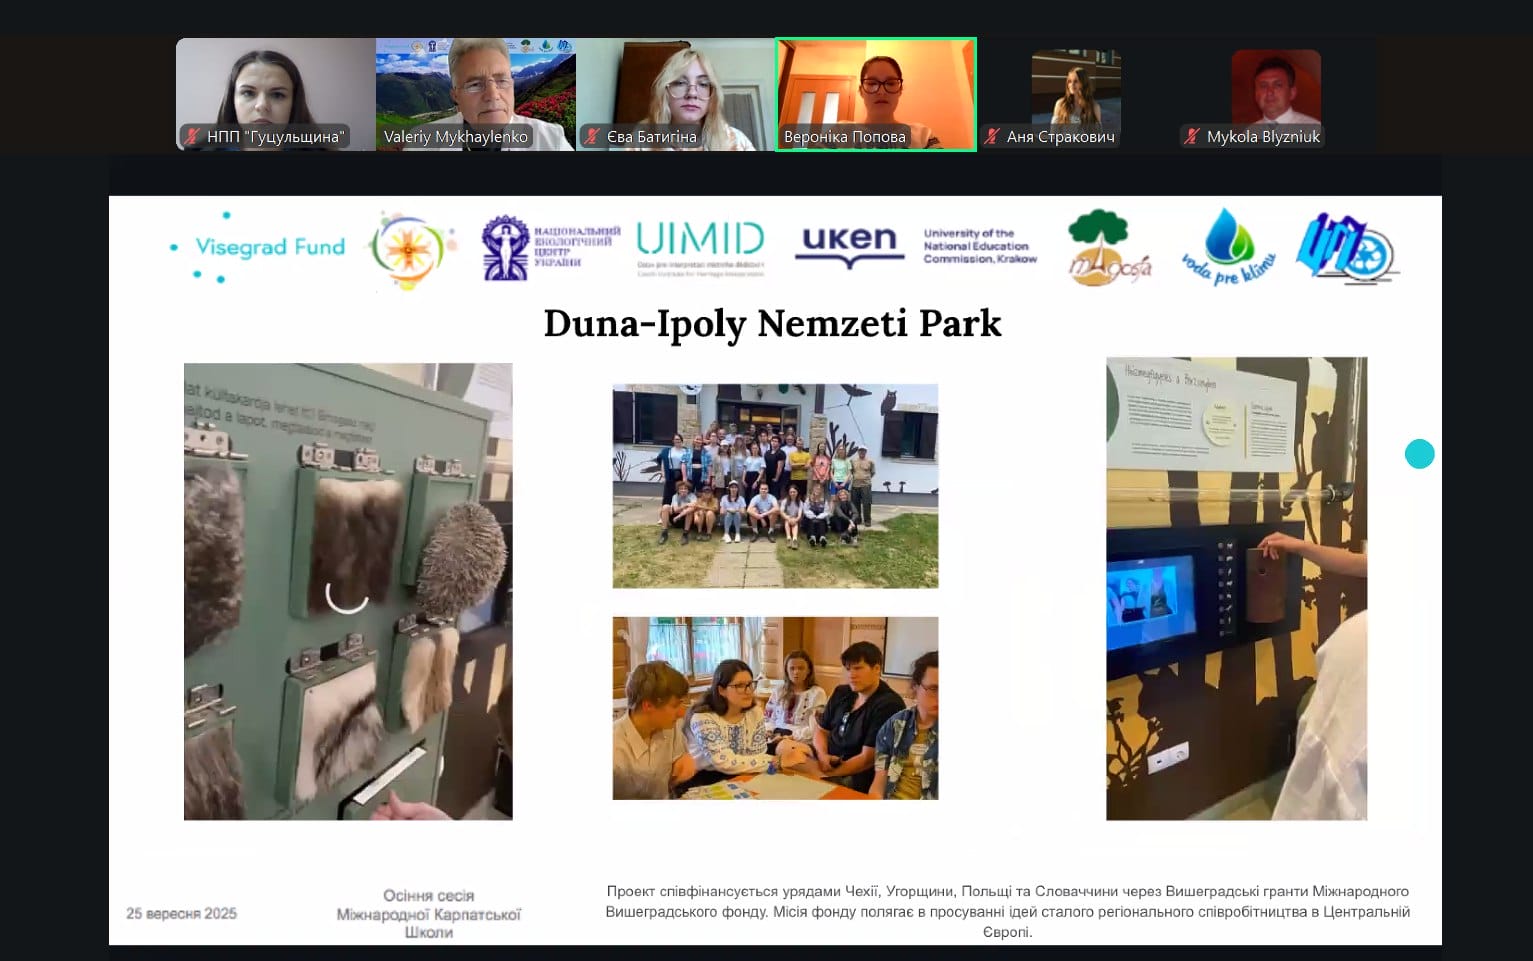Click the Visegrad Fund logo
The height and width of the screenshot is (961, 1533).
pos(258,247)
